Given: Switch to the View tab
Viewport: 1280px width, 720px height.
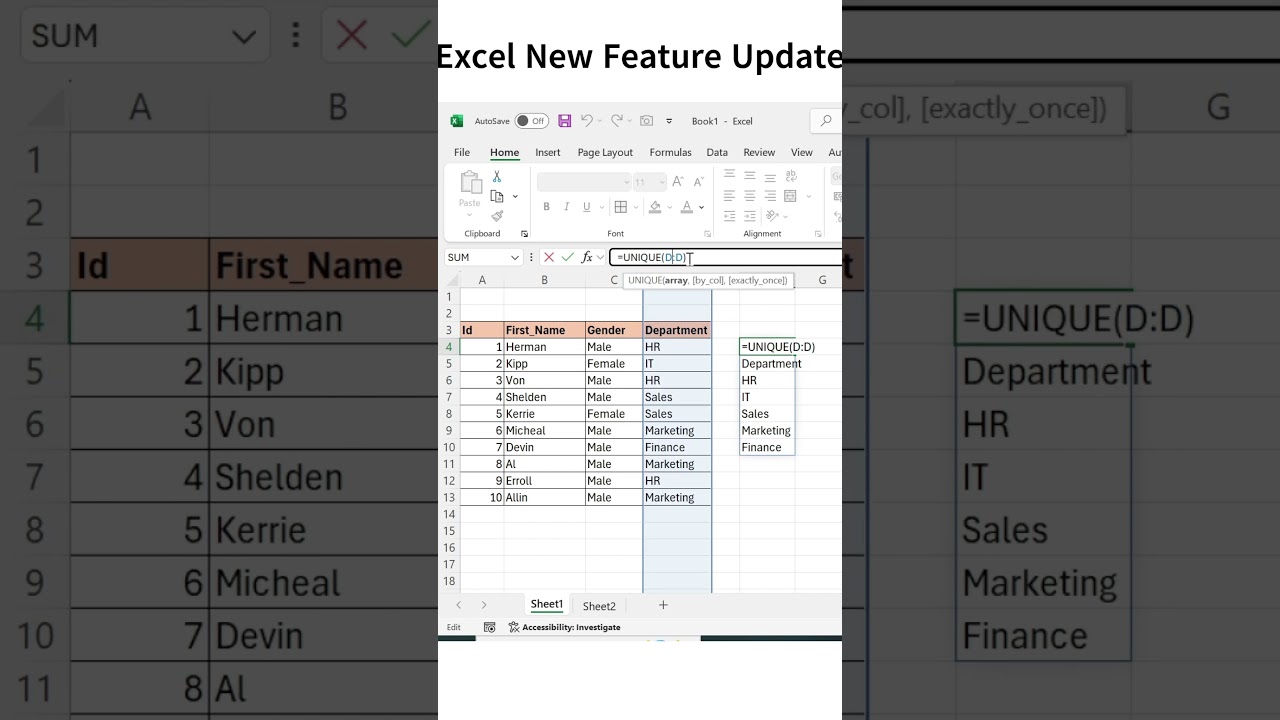Looking at the screenshot, I should [802, 153].
